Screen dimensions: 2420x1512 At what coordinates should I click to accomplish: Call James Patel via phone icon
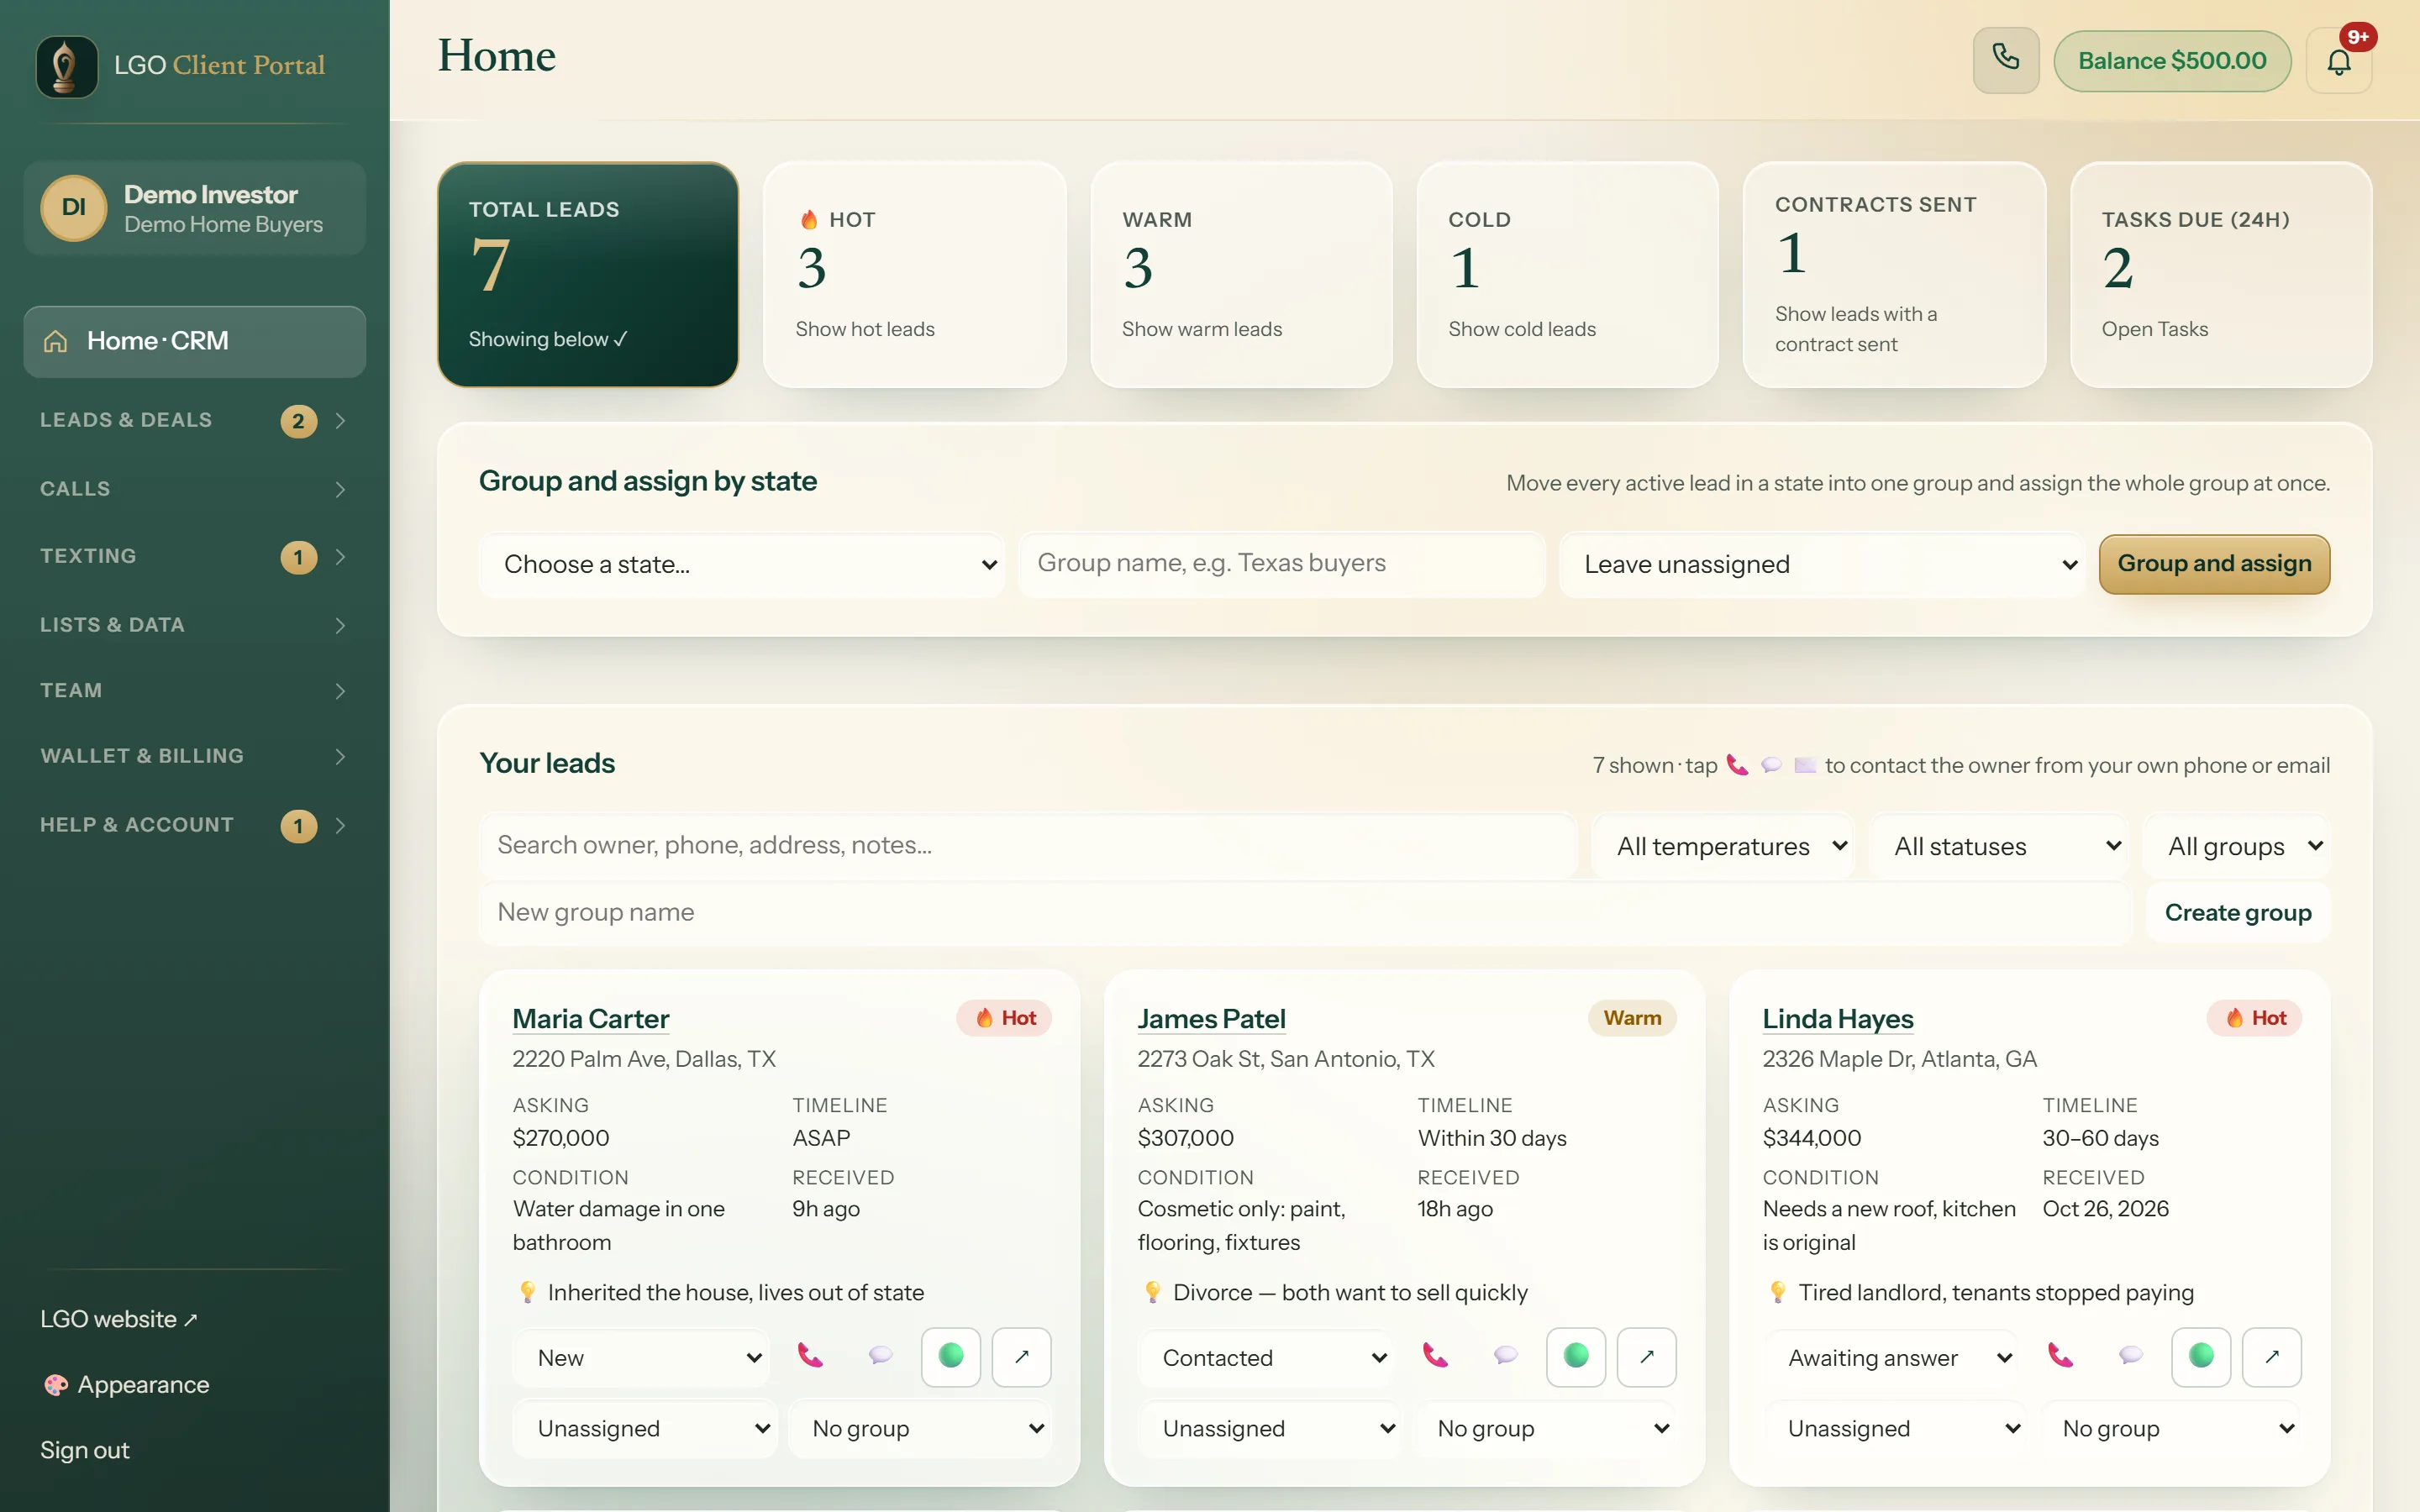[1435, 1356]
